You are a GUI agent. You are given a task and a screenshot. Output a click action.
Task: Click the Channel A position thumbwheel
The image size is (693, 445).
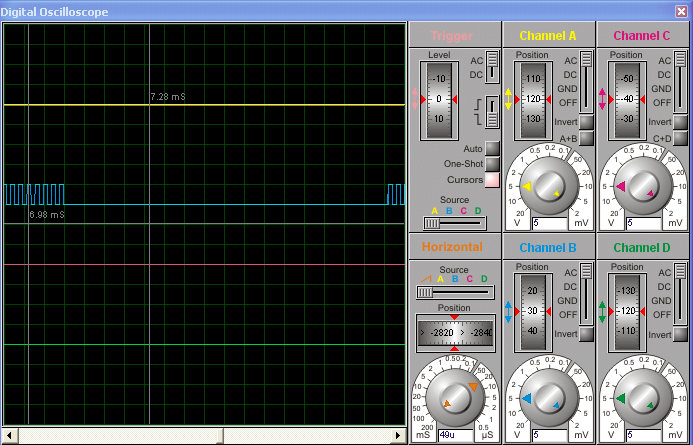click(x=531, y=100)
